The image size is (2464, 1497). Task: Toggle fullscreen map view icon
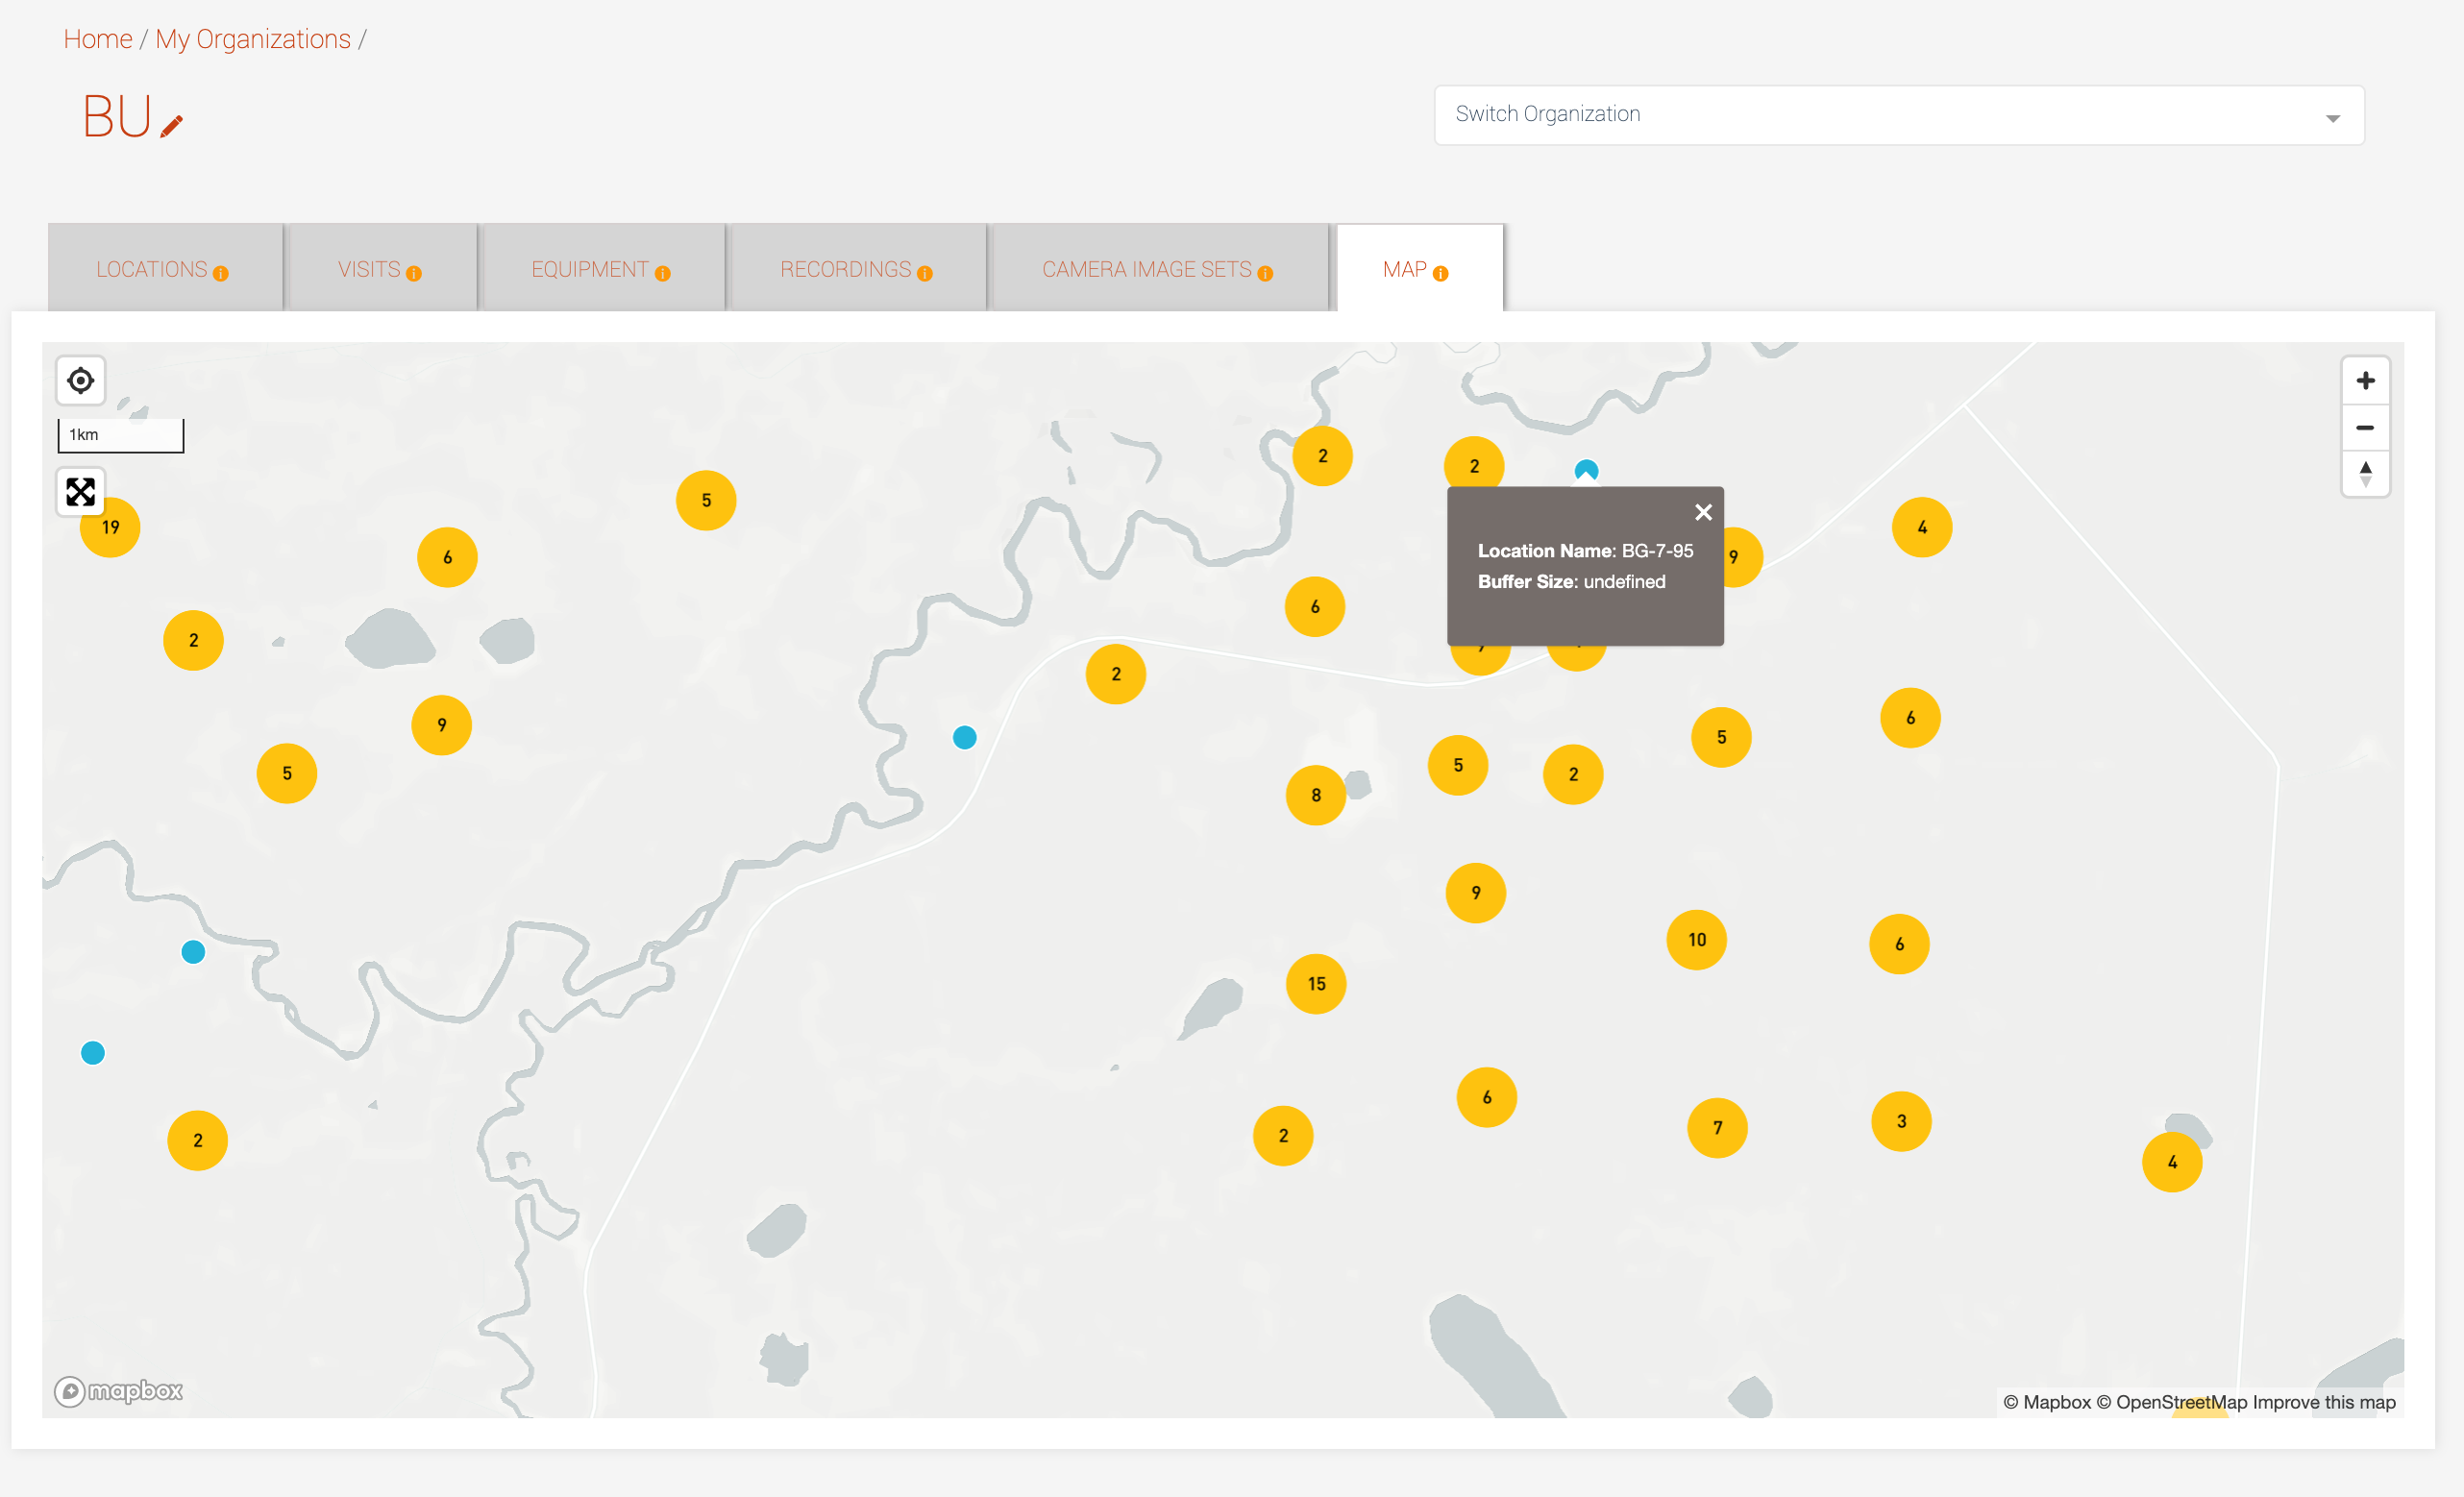point(80,492)
